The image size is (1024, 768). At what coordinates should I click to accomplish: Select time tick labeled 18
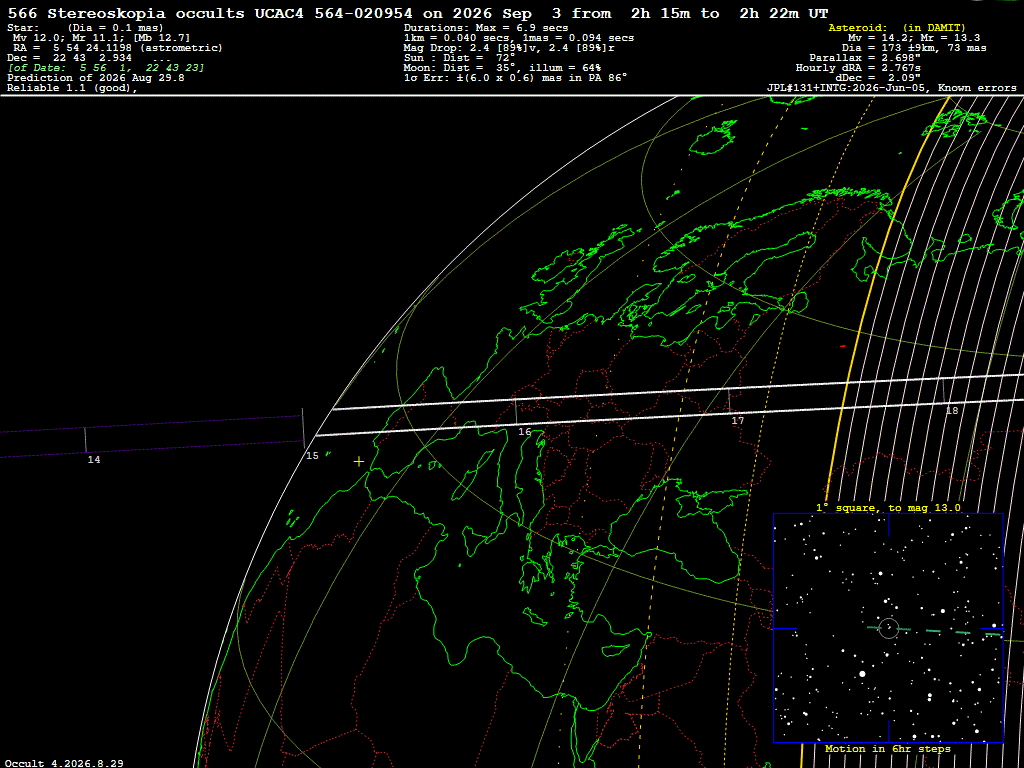point(952,410)
